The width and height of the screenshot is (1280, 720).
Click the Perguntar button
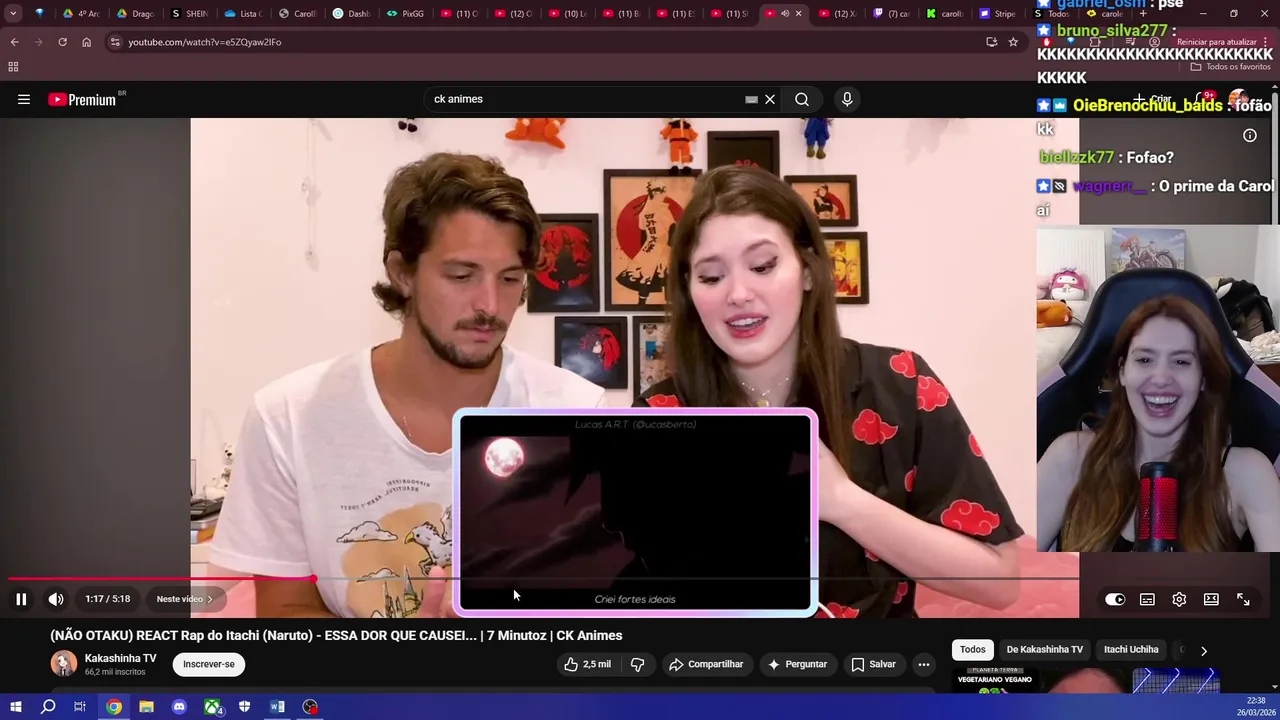[797, 664]
